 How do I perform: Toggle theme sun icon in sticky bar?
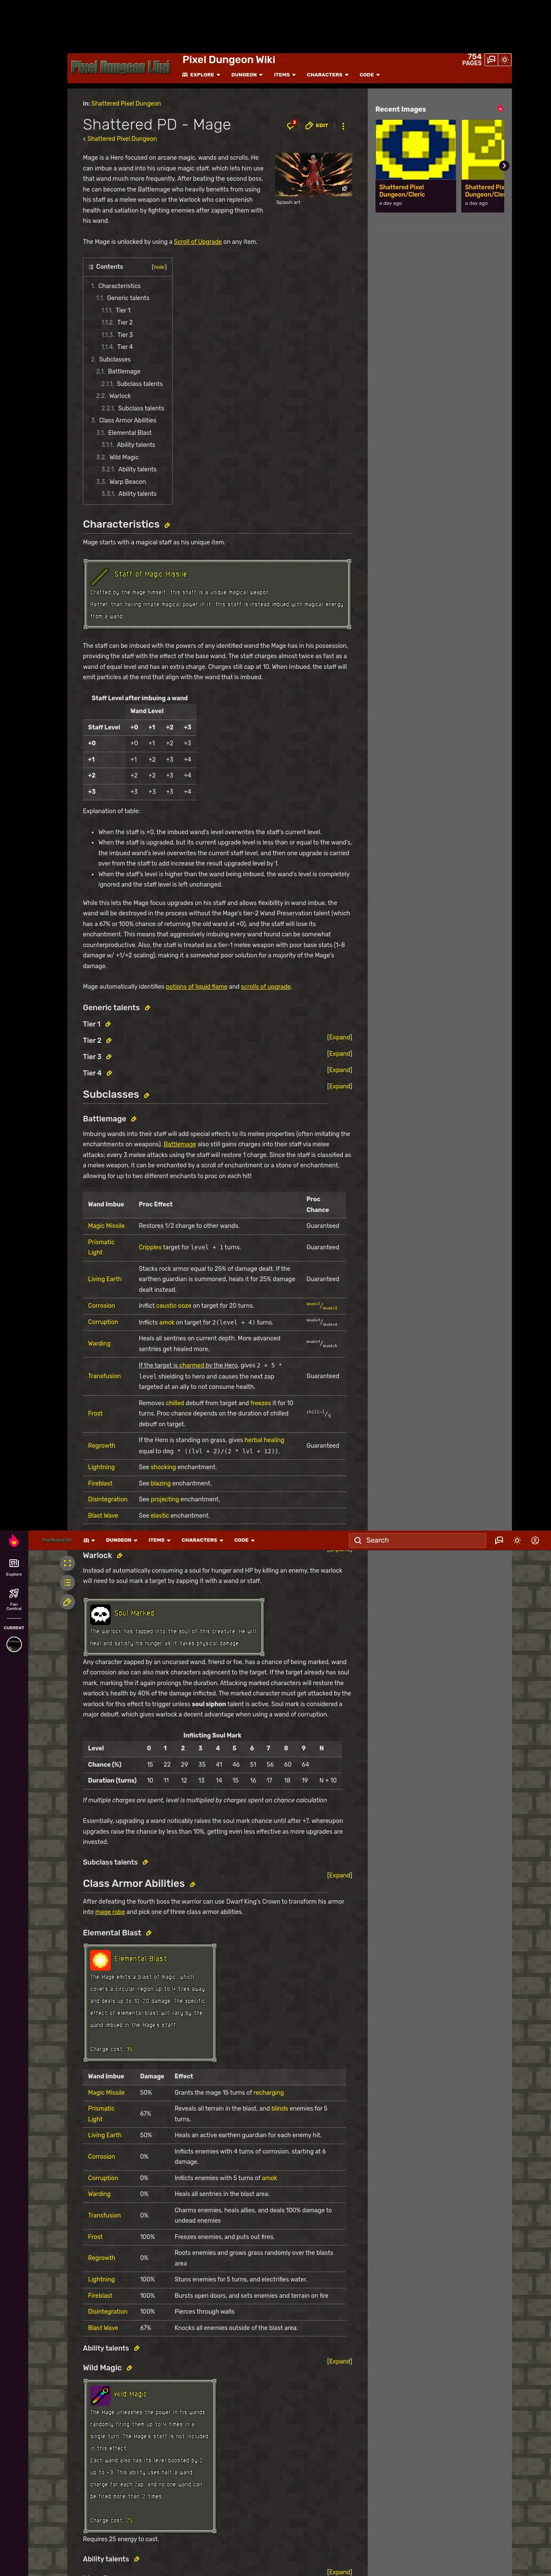pos(517,1540)
